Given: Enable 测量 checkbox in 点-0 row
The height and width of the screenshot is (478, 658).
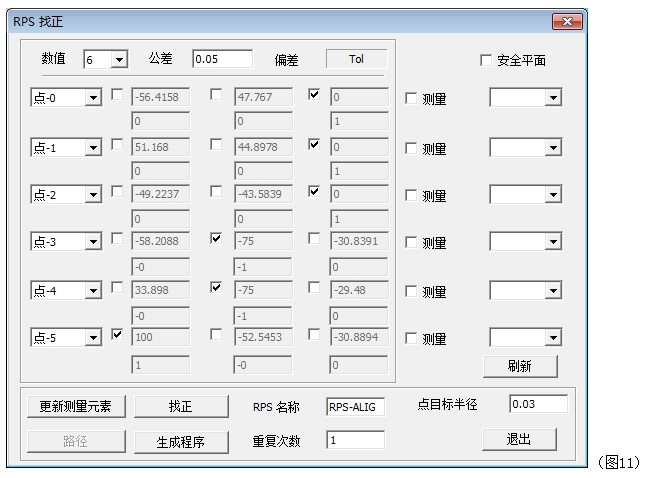Looking at the screenshot, I should pyautogui.click(x=411, y=98).
